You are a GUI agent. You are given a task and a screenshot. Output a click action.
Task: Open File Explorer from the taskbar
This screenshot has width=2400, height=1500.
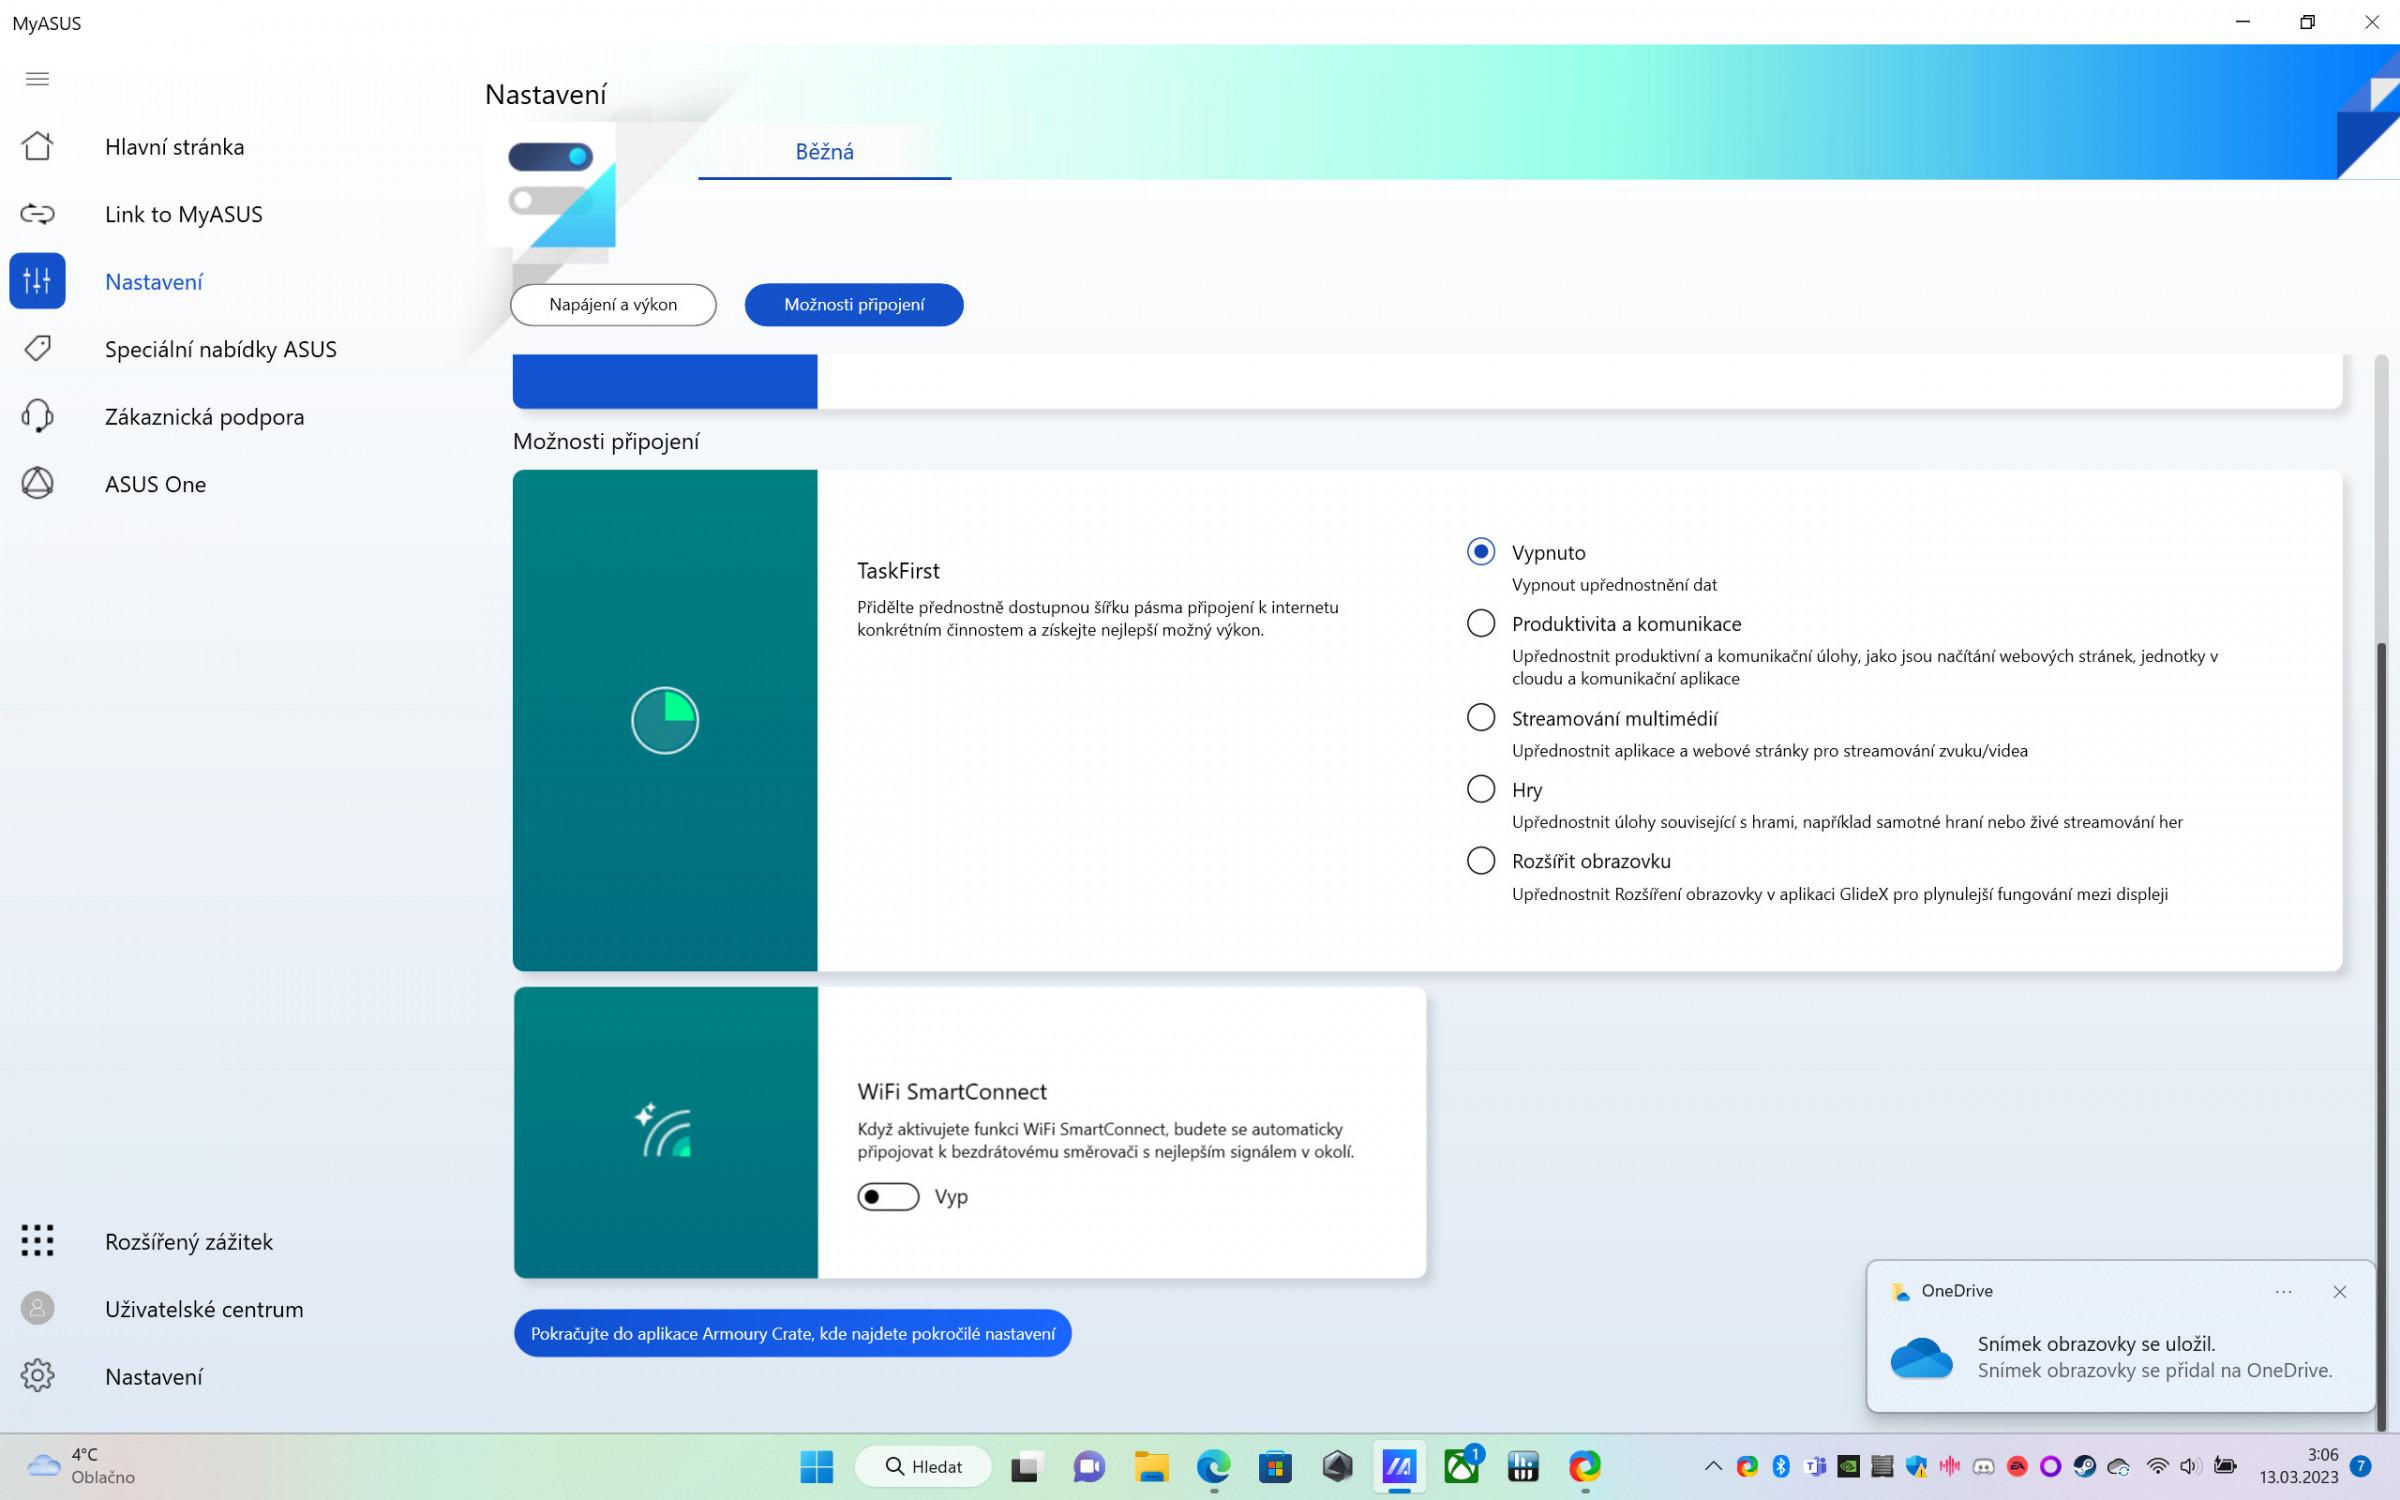pos(1151,1467)
